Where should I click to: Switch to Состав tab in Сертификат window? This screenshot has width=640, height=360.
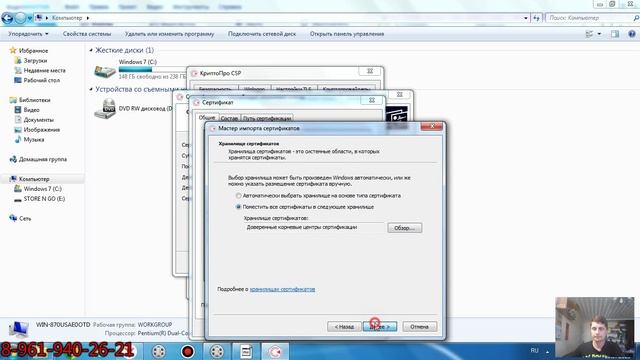(x=229, y=118)
